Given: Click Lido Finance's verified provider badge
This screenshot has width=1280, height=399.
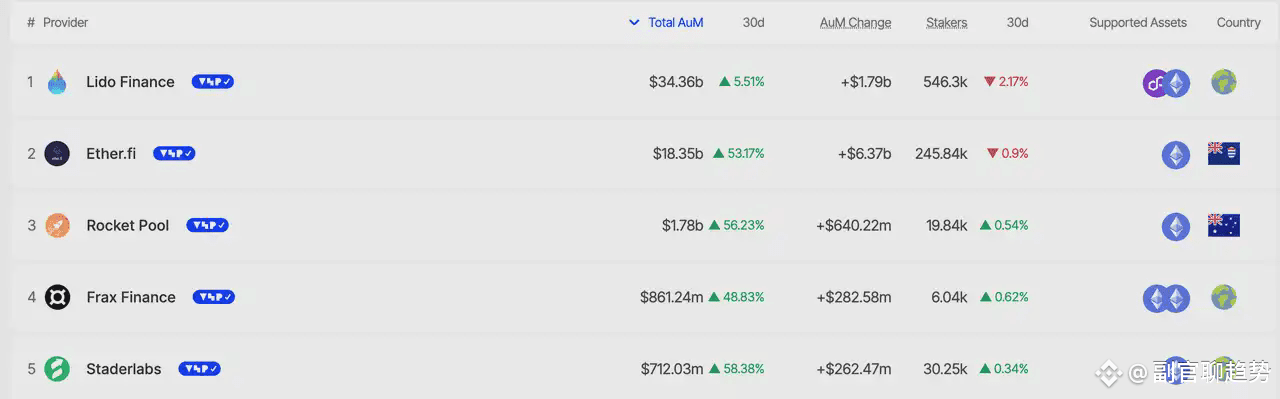Looking at the screenshot, I should (x=213, y=82).
